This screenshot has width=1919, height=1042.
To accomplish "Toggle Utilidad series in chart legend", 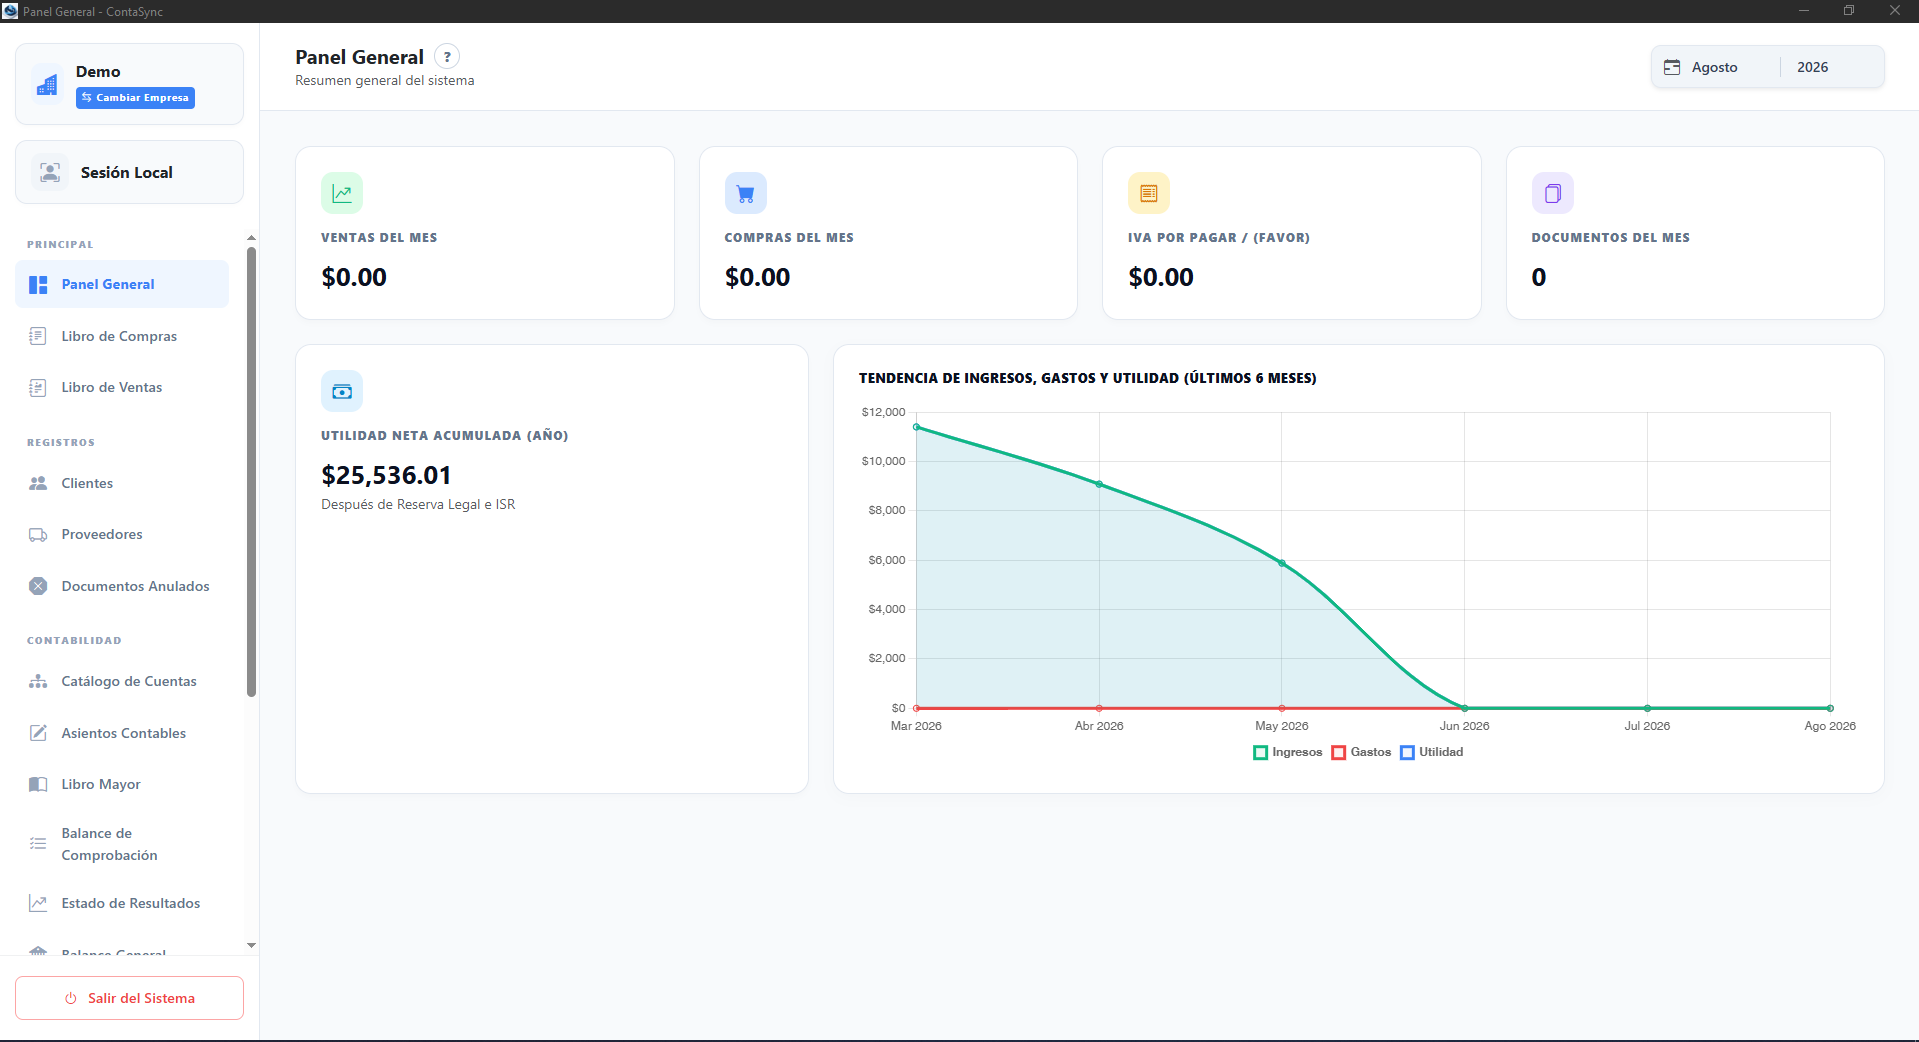I will pos(1432,752).
